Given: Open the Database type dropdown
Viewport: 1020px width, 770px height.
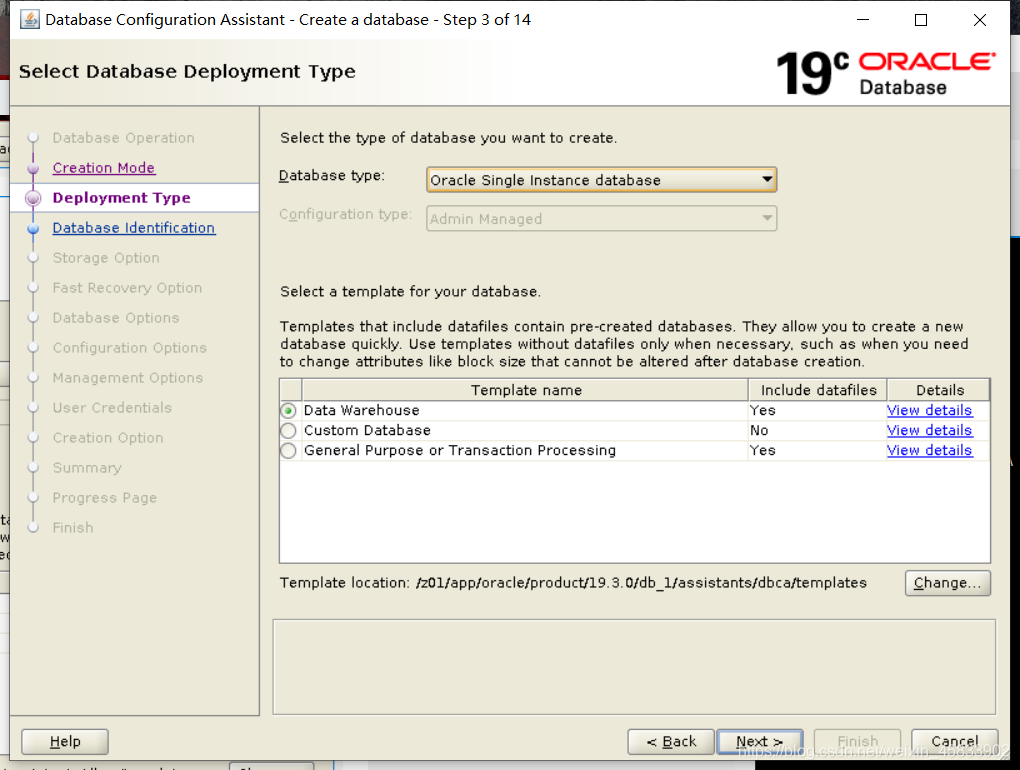Looking at the screenshot, I should pyautogui.click(x=601, y=179).
